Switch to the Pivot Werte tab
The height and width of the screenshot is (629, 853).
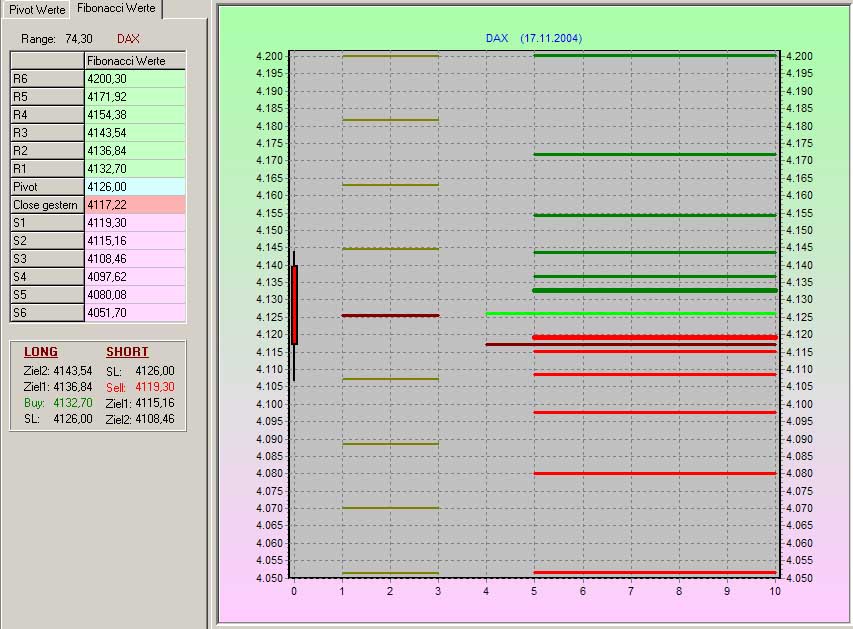tap(36, 9)
